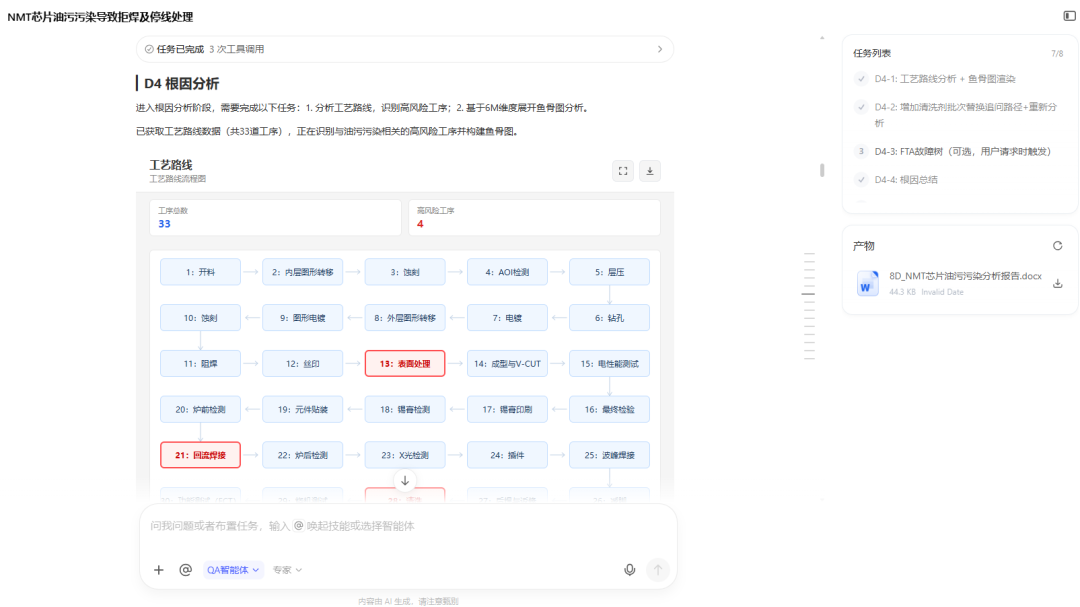1080x607 pixels.
Task: Toggle the D4-1 工艺路线分析 task check
Action: click(861, 79)
